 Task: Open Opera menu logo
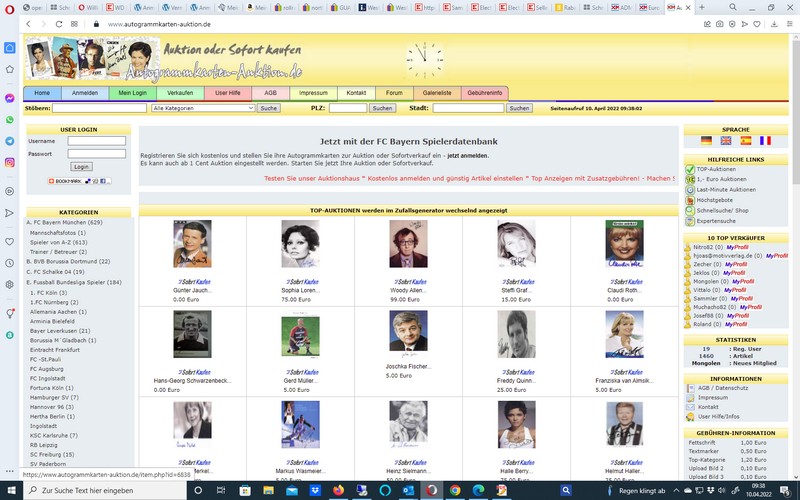tap(9, 8)
